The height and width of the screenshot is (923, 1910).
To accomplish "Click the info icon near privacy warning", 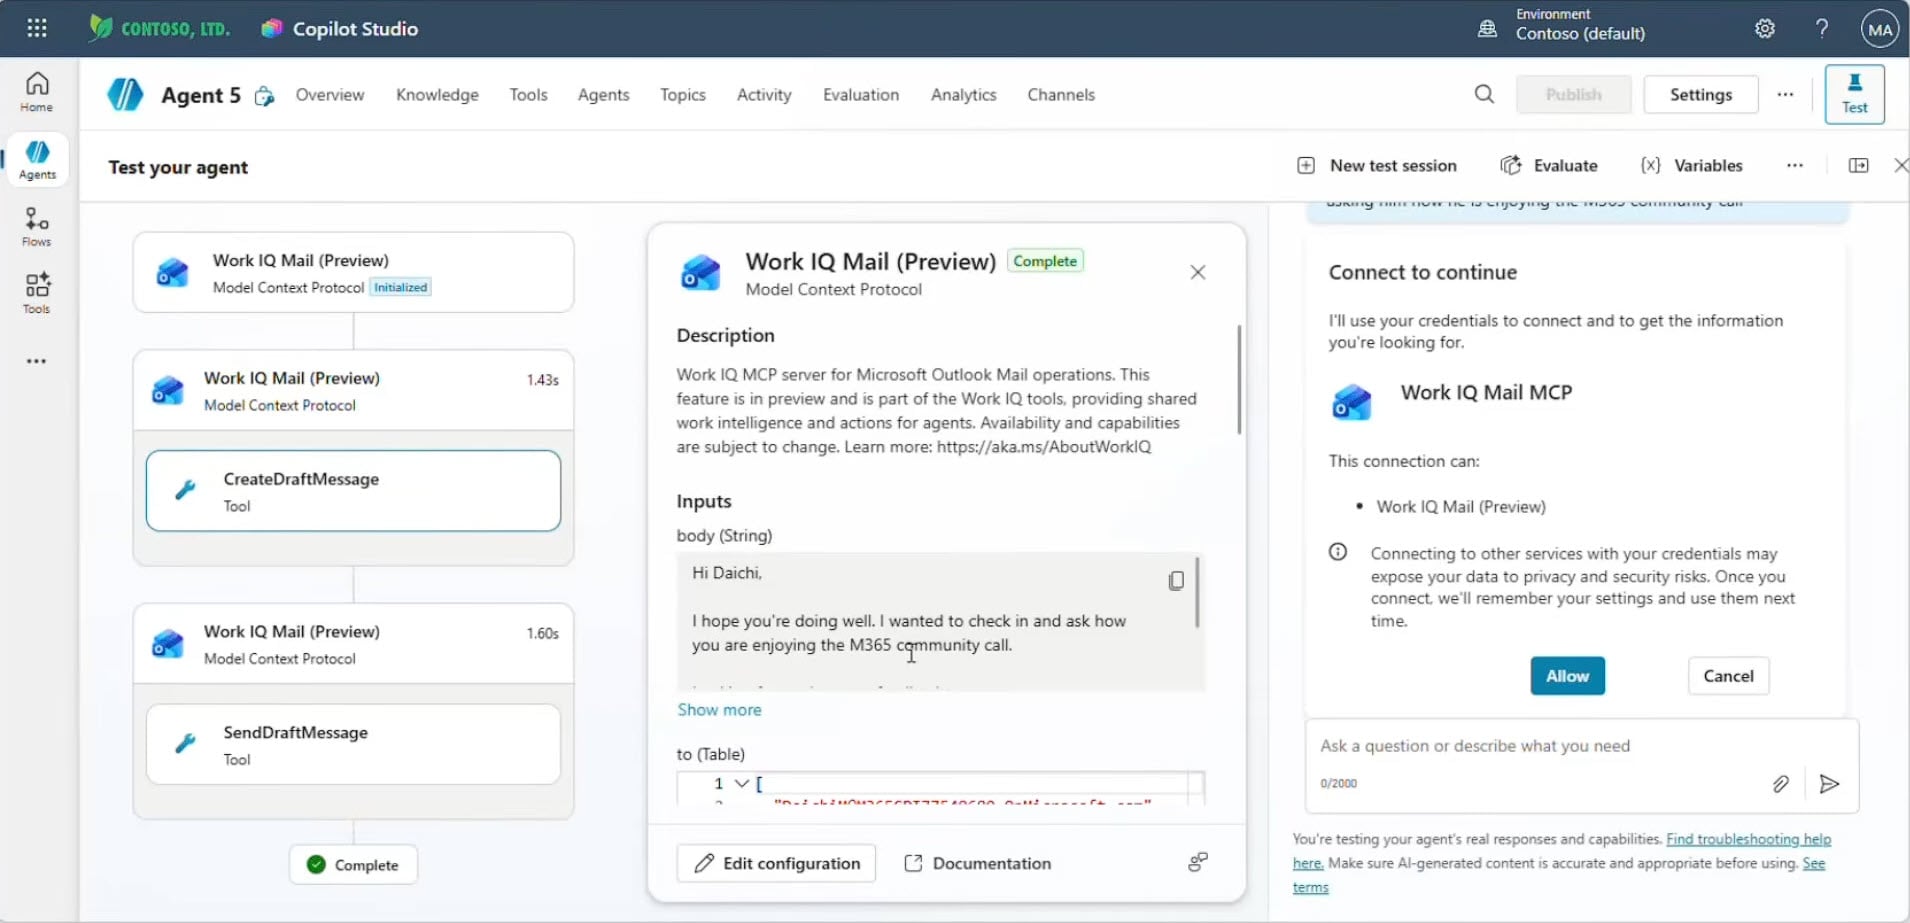I will (x=1338, y=552).
